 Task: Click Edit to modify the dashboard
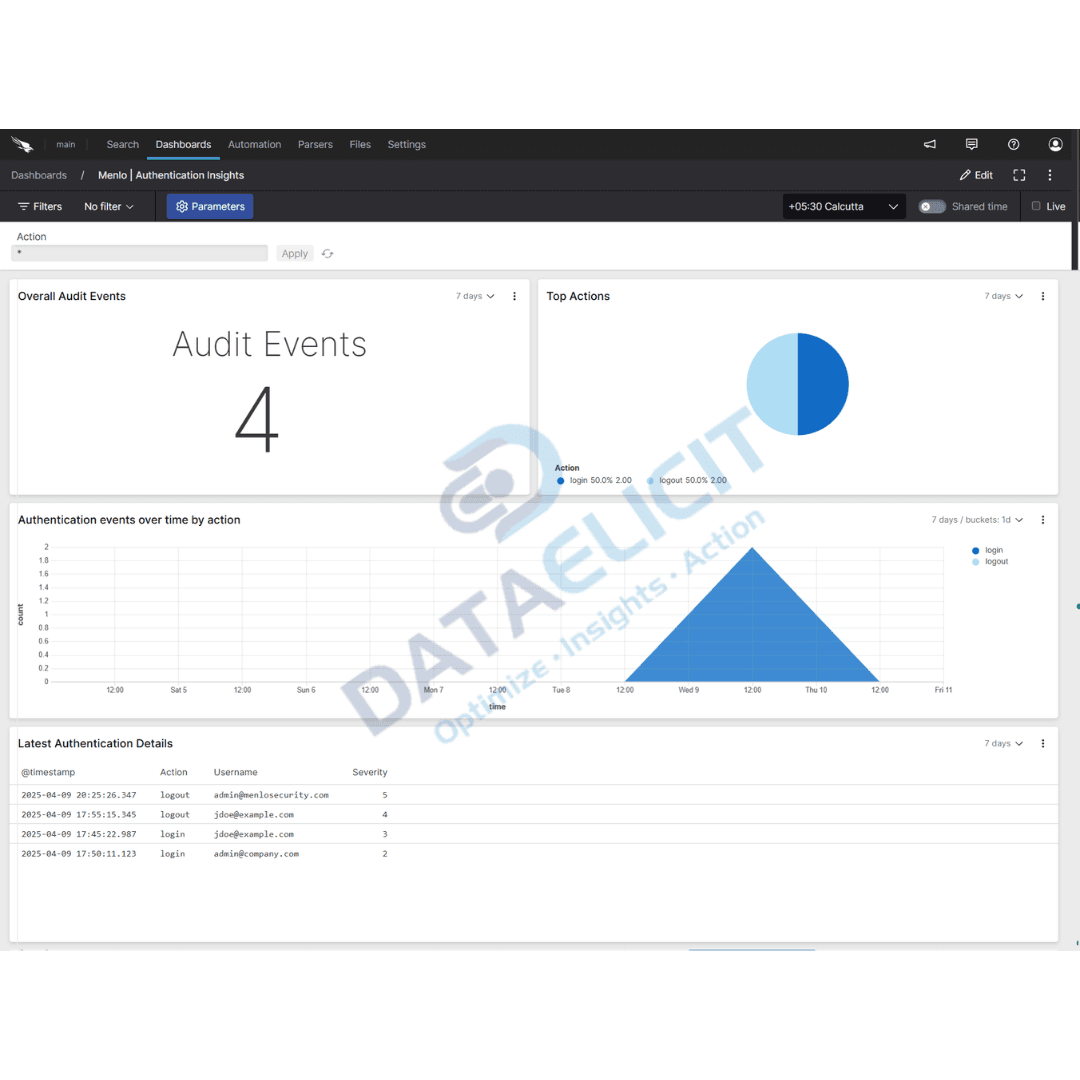pos(975,175)
